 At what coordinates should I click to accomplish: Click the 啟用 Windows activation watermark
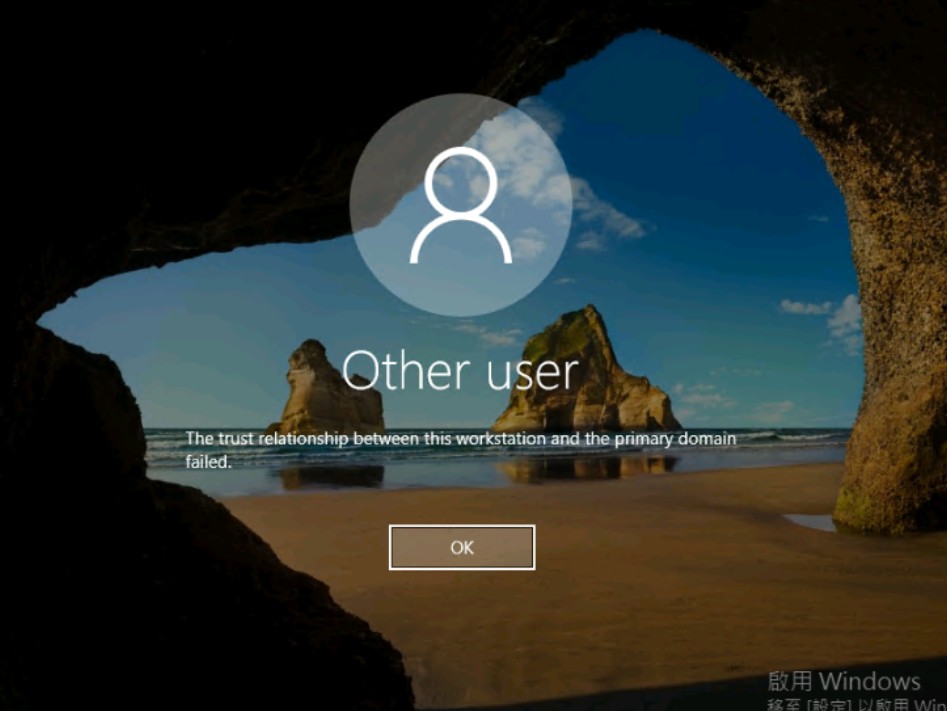pos(843,682)
